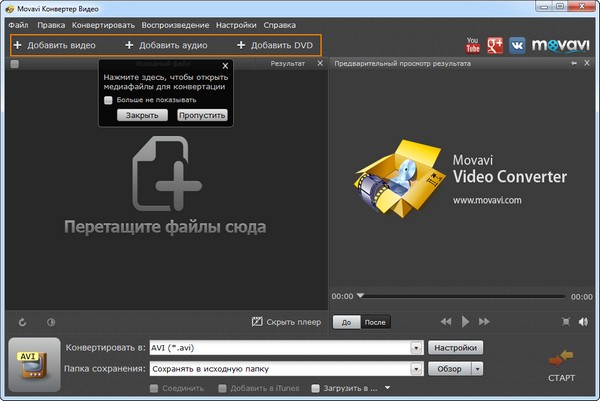Click the 'Пропустить' button in tooltip
Viewport: 600px width, 401px height.
point(202,115)
